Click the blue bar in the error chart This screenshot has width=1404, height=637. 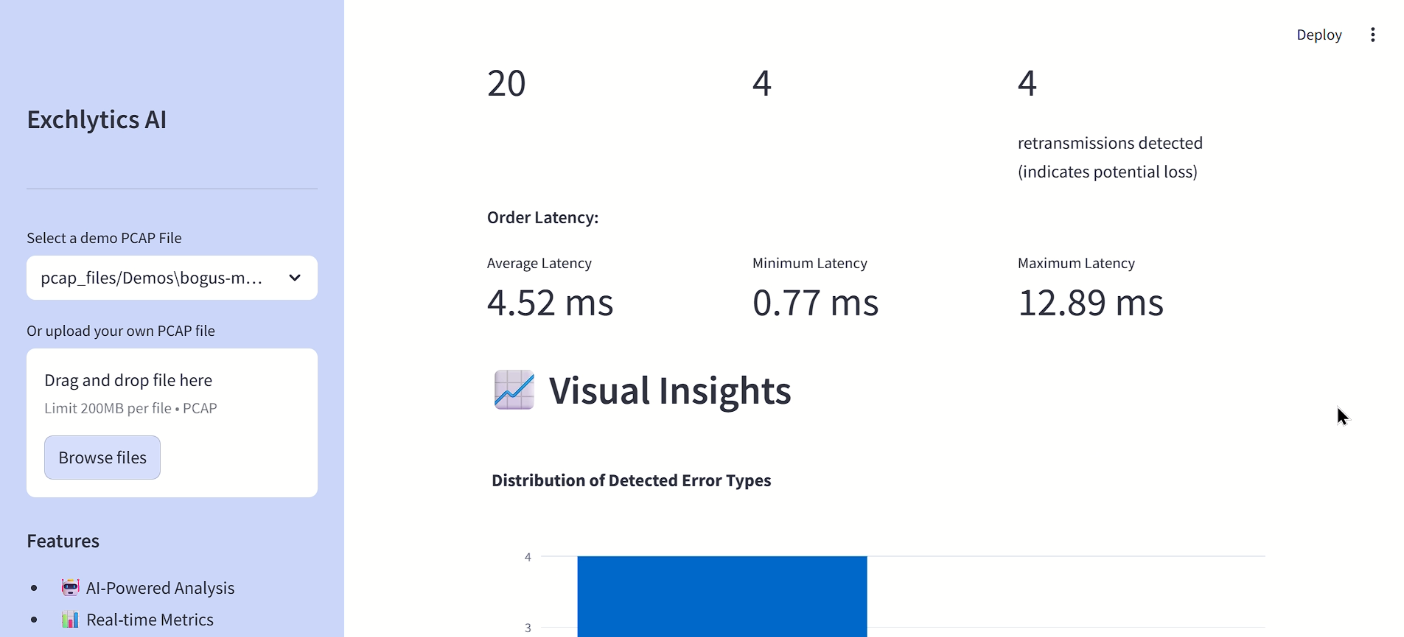[x=722, y=596]
